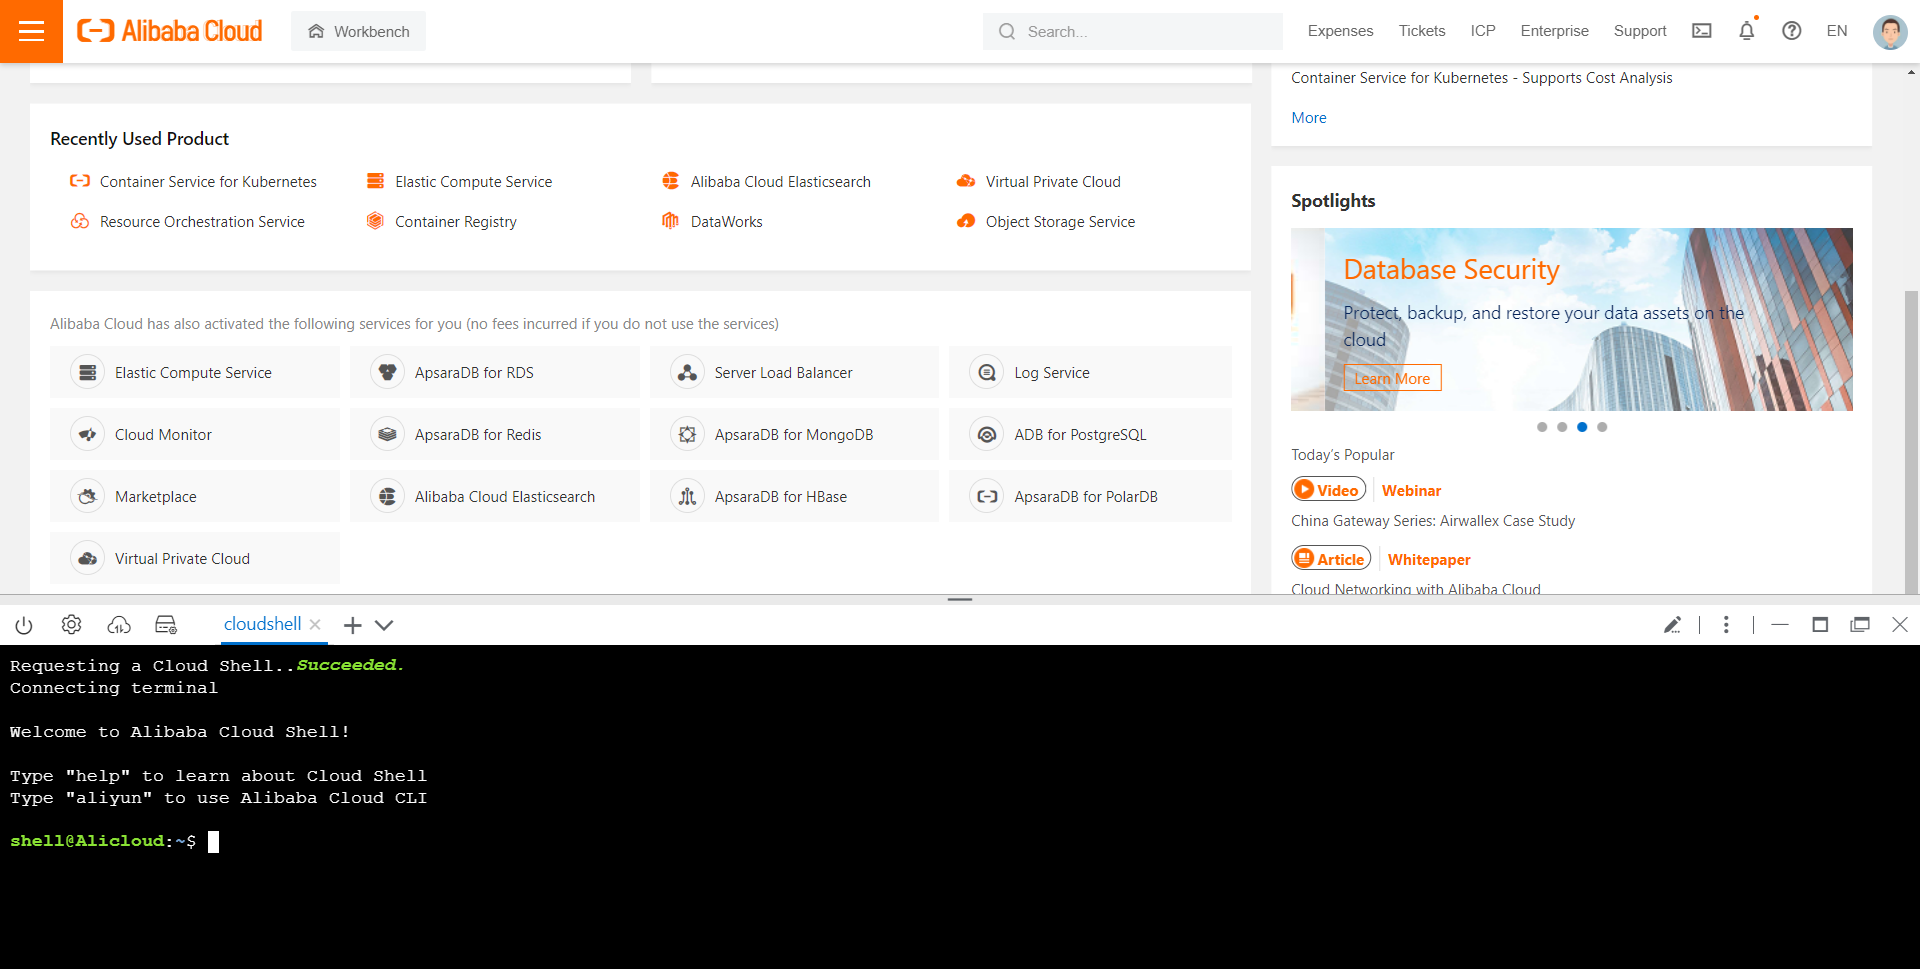Launch Cloud Shell from top bar icon
The height and width of the screenshot is (969, 1920).
(x=1701, y=31)
